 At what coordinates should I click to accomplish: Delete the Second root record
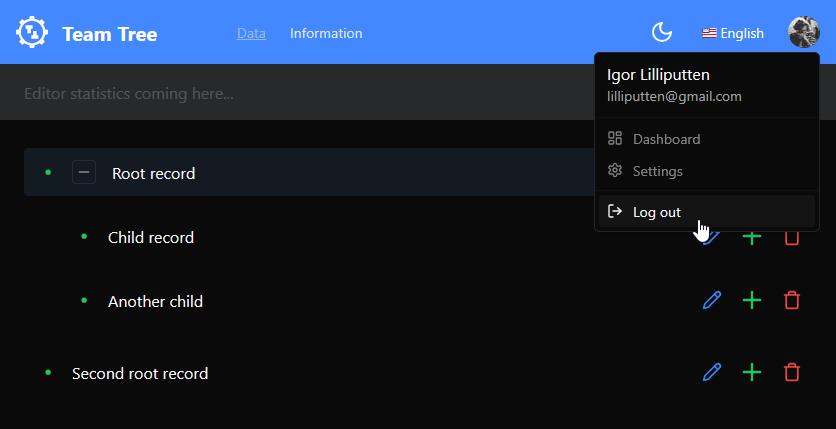point(792,372)
